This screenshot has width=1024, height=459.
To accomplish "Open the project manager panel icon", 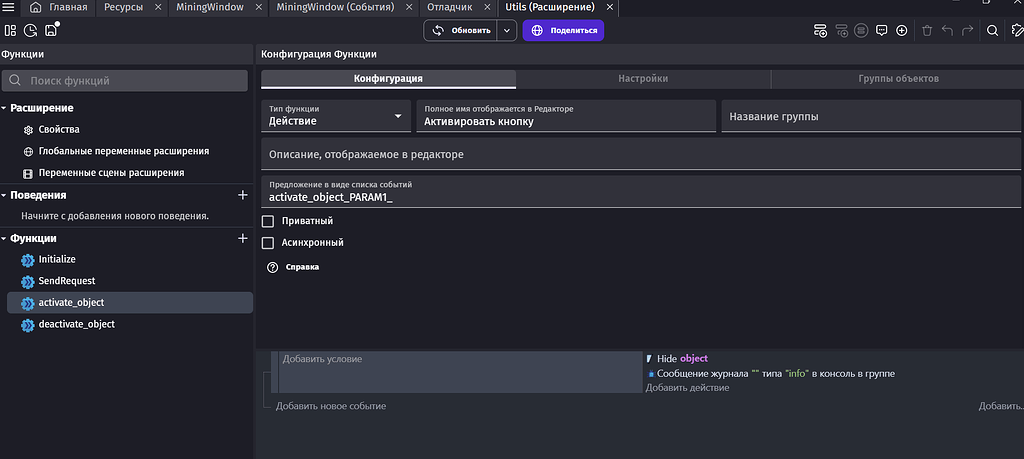I will click(10, 30).
